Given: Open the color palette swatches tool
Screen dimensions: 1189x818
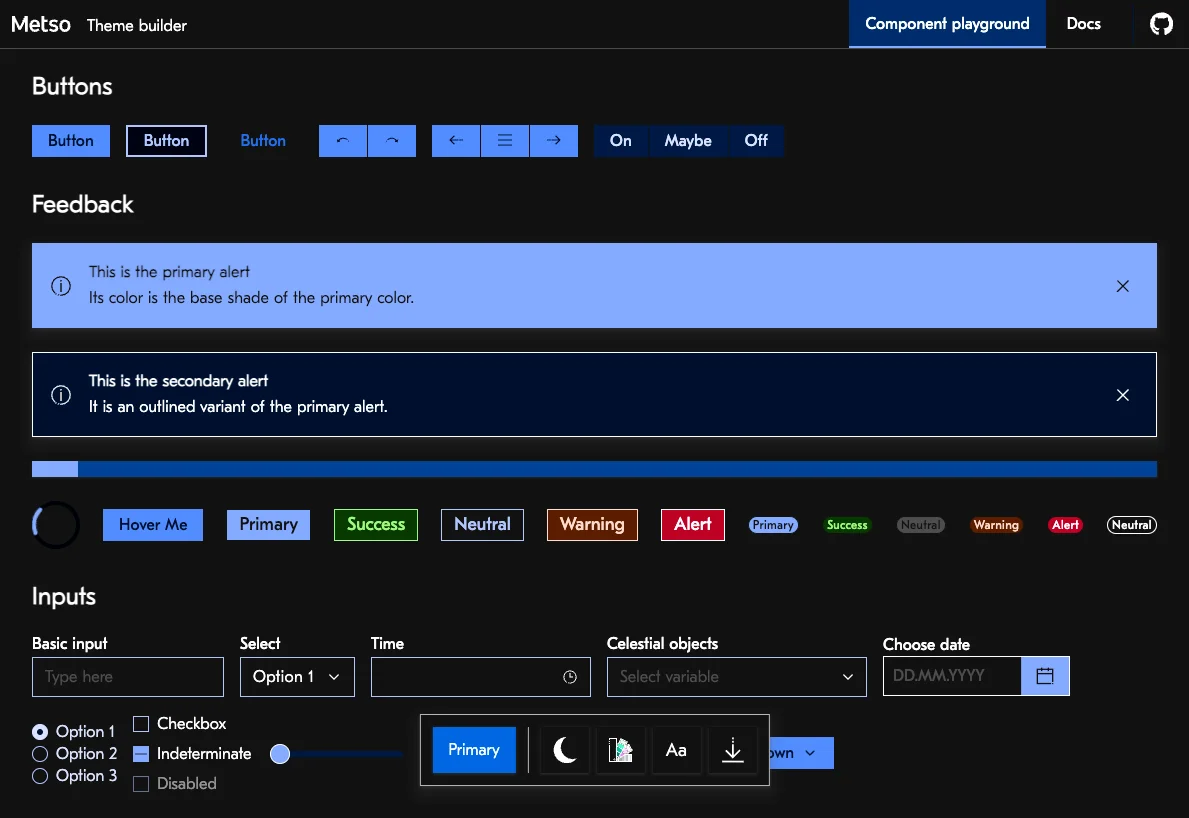Looking at the screenshot, I should pos(620,750).
